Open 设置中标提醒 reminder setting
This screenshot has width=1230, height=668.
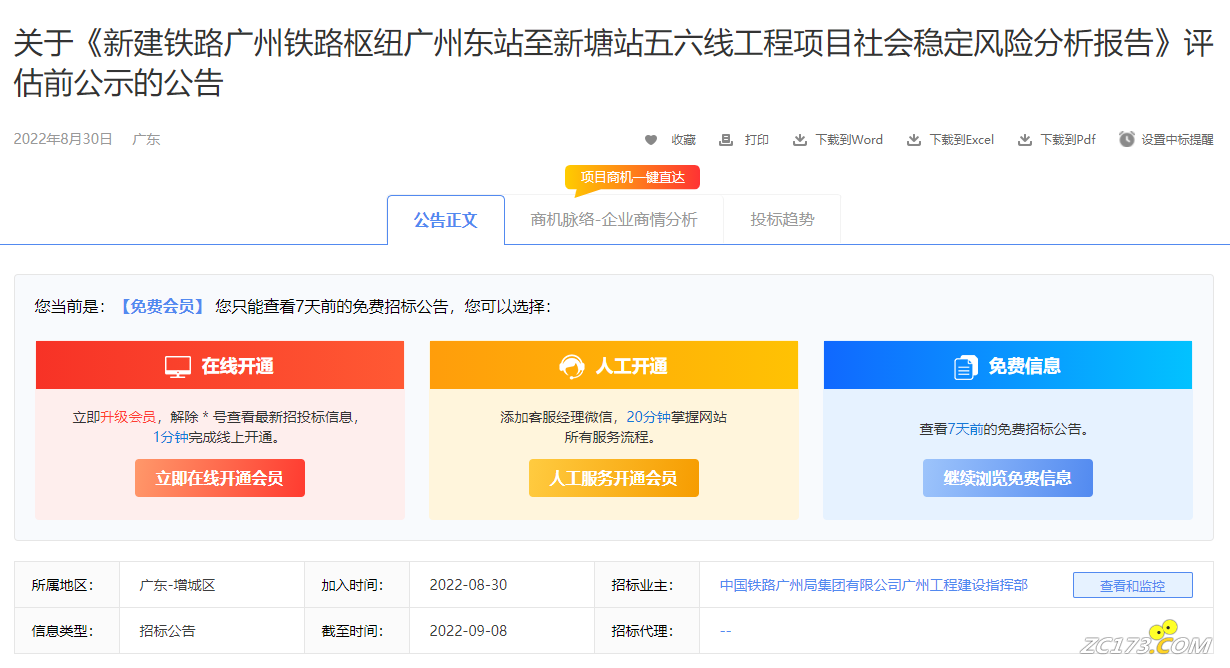(1178, 140)
